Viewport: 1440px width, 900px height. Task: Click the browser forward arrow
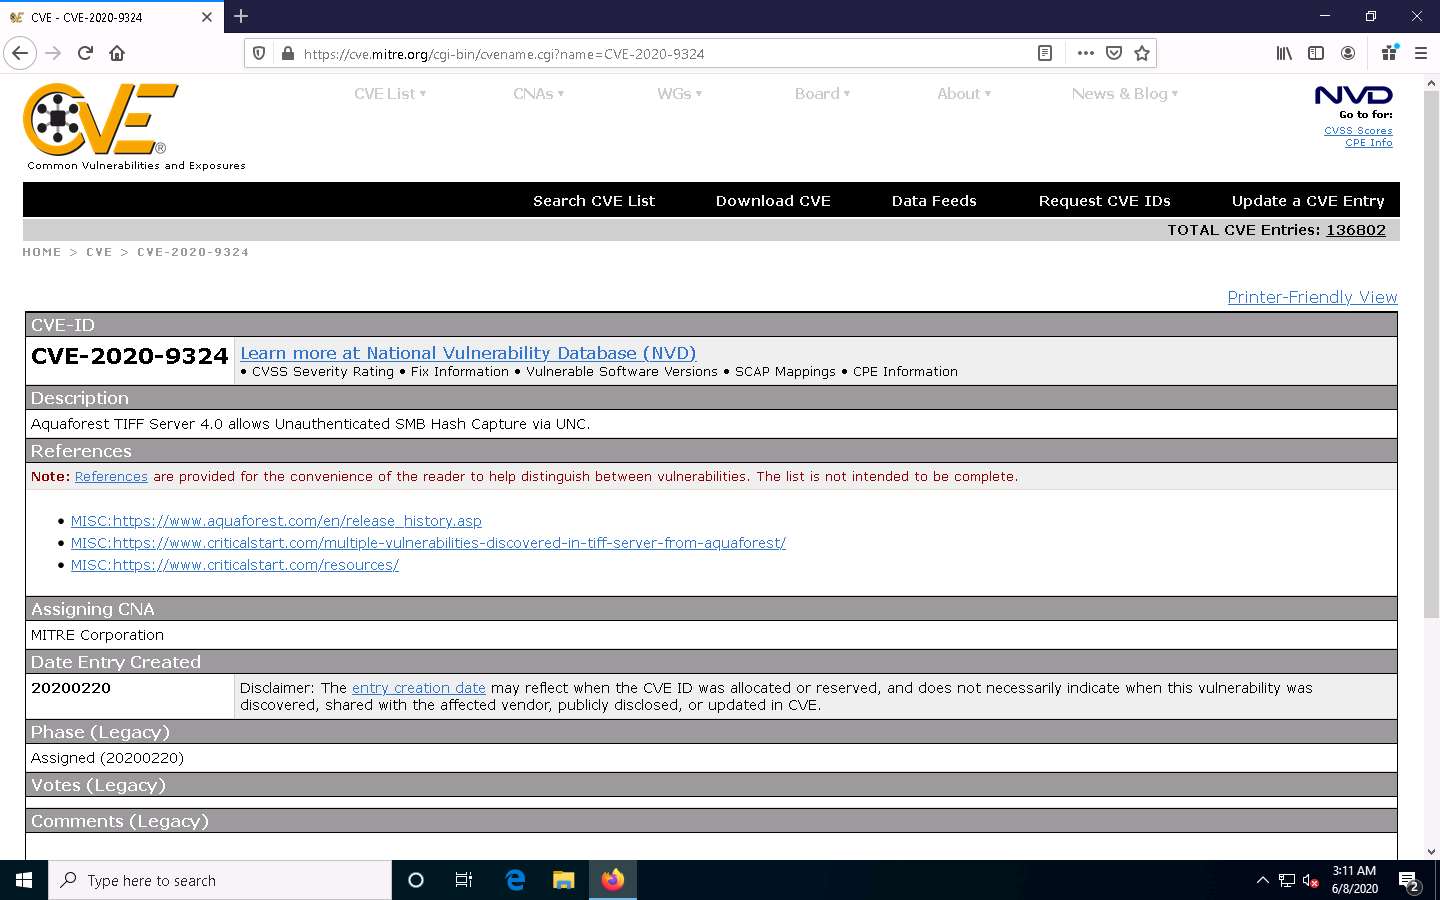pyautogui.click(x=53, y=53)
